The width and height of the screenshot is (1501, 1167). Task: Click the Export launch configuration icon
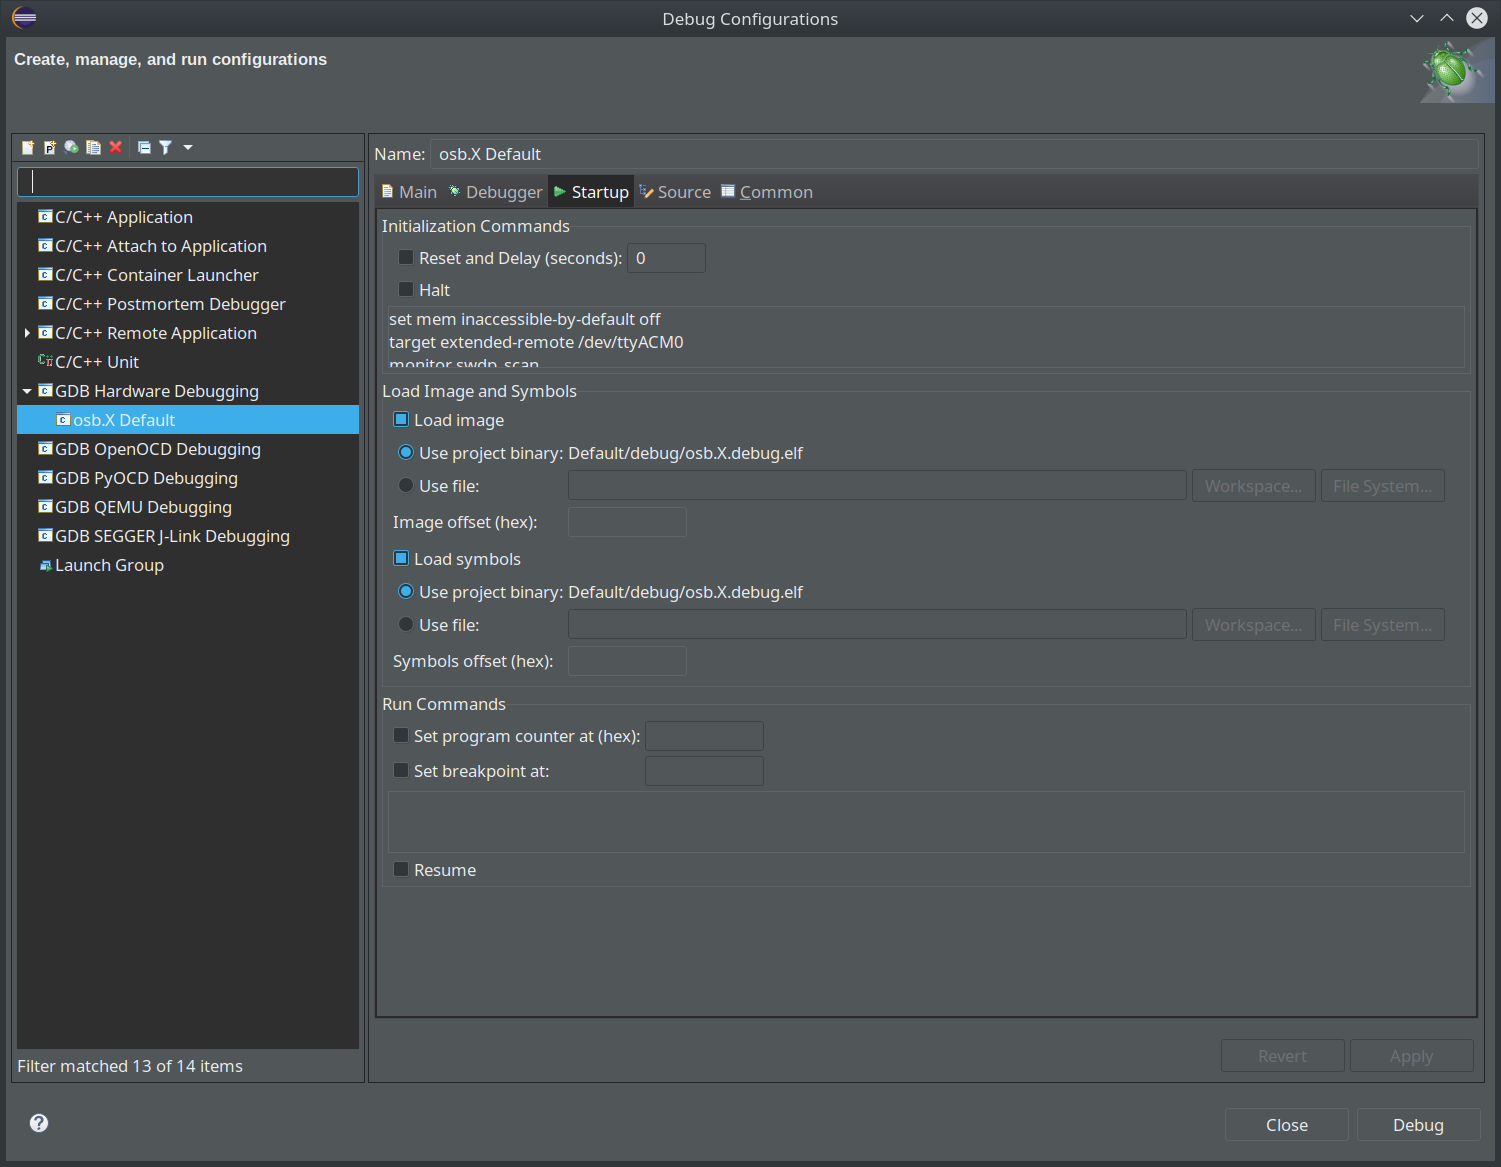tap(72, 148)
